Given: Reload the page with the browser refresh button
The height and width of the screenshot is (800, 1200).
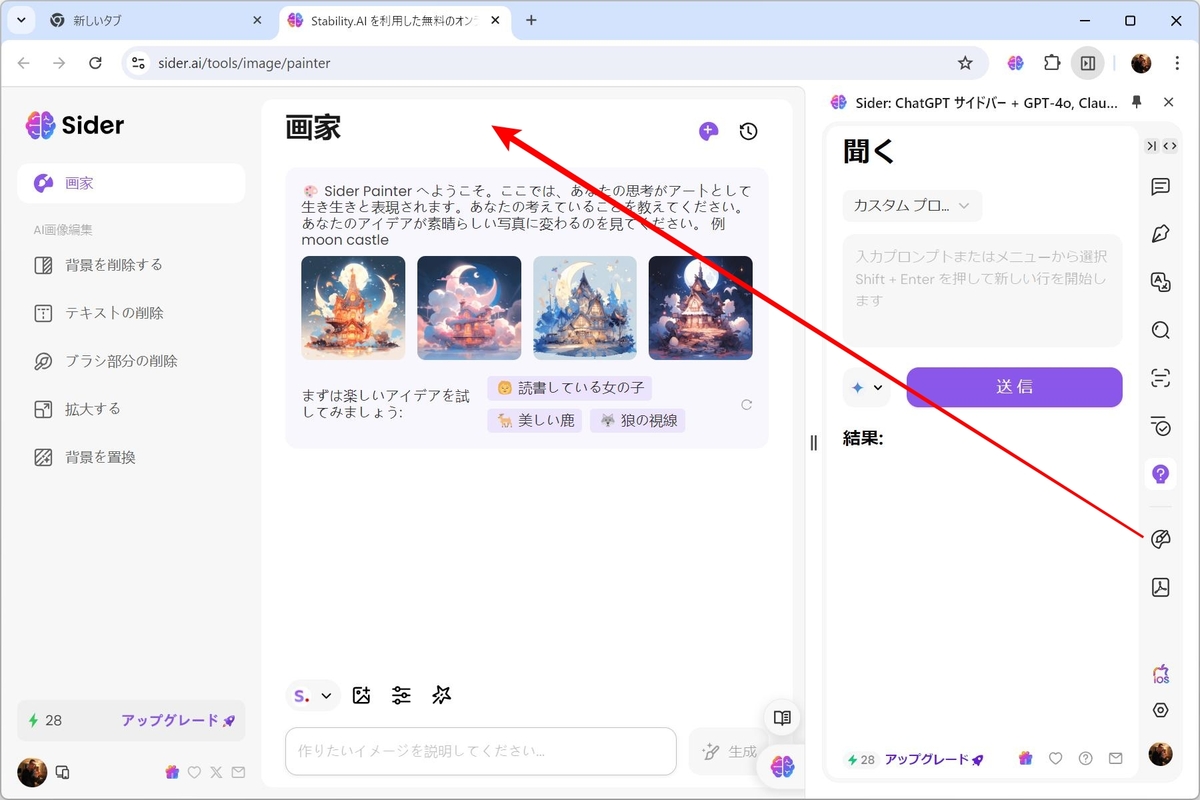Looking at the screenshot, I should click(95, 63).
